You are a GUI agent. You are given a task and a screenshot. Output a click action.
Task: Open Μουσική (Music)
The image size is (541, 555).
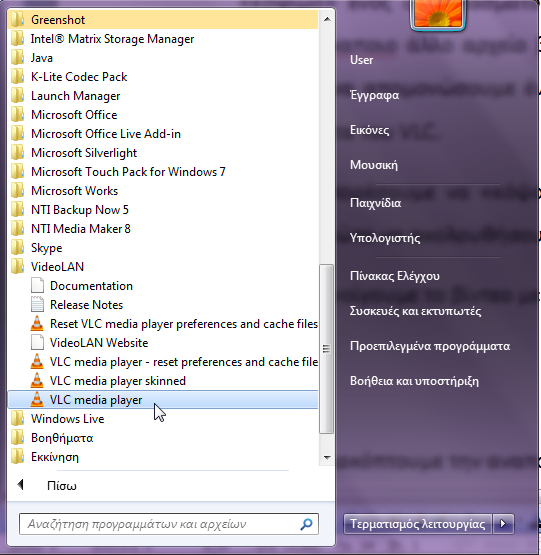[374, 165]
